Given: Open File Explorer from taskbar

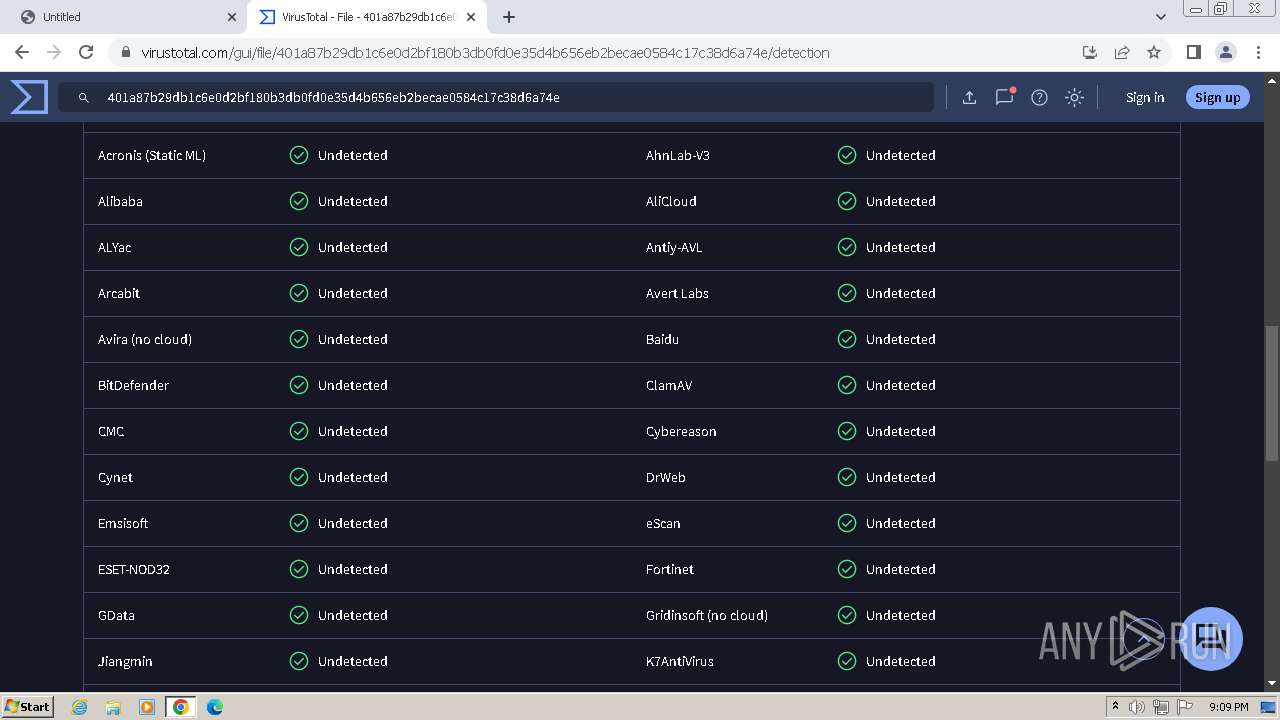Looking at the screenshot, I should [x=113, y=707].
